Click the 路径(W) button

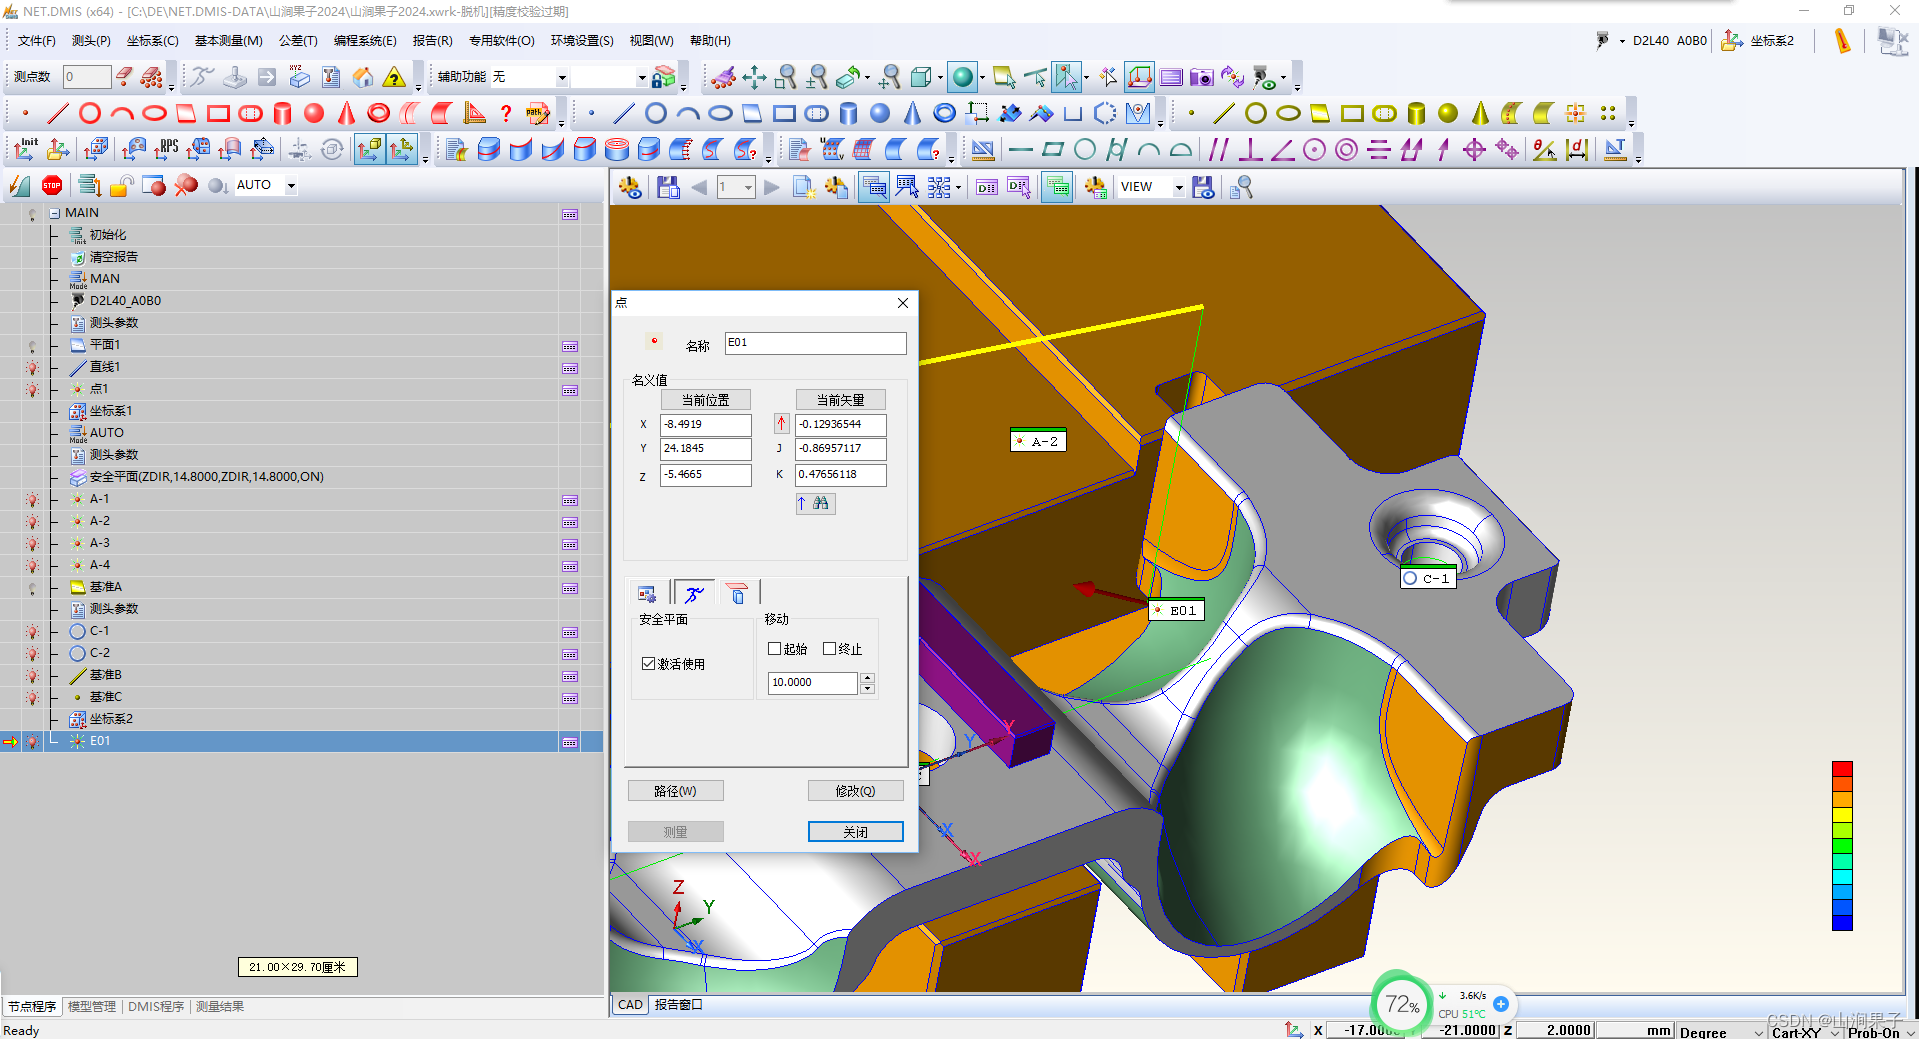pos(675,791)
